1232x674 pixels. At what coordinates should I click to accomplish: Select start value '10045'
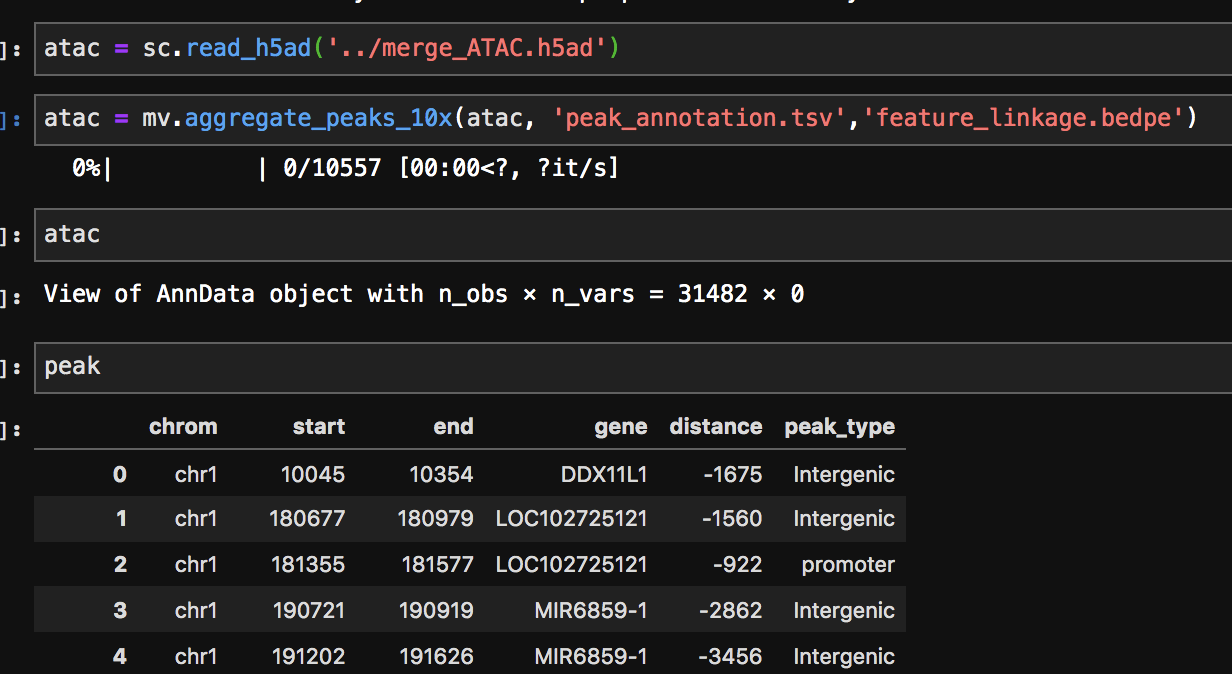tap(311, 474)
